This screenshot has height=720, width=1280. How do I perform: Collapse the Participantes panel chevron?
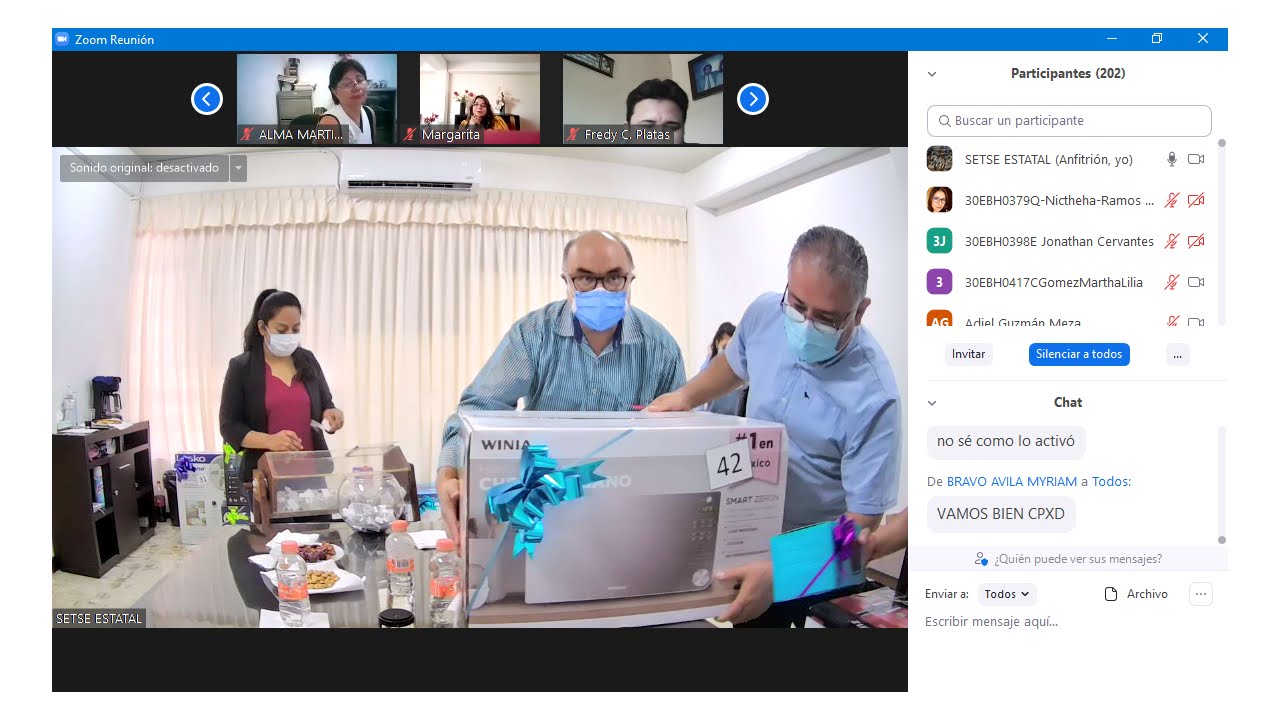(x=932, y=74)
